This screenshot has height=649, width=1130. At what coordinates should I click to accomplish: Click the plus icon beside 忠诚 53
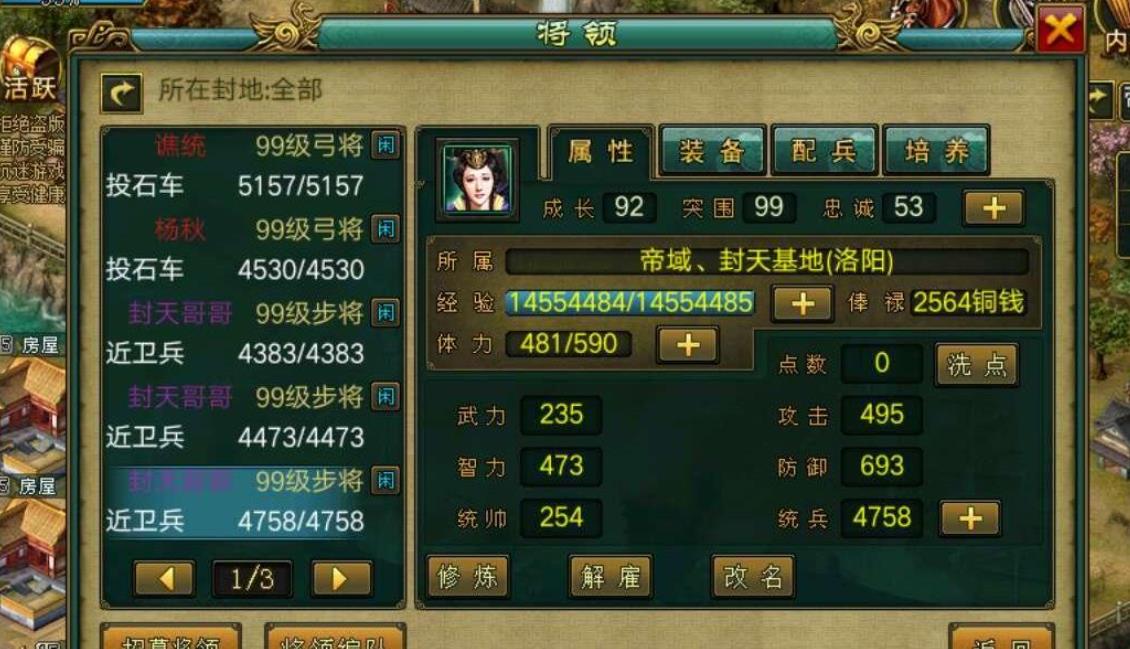coord(994,208)
